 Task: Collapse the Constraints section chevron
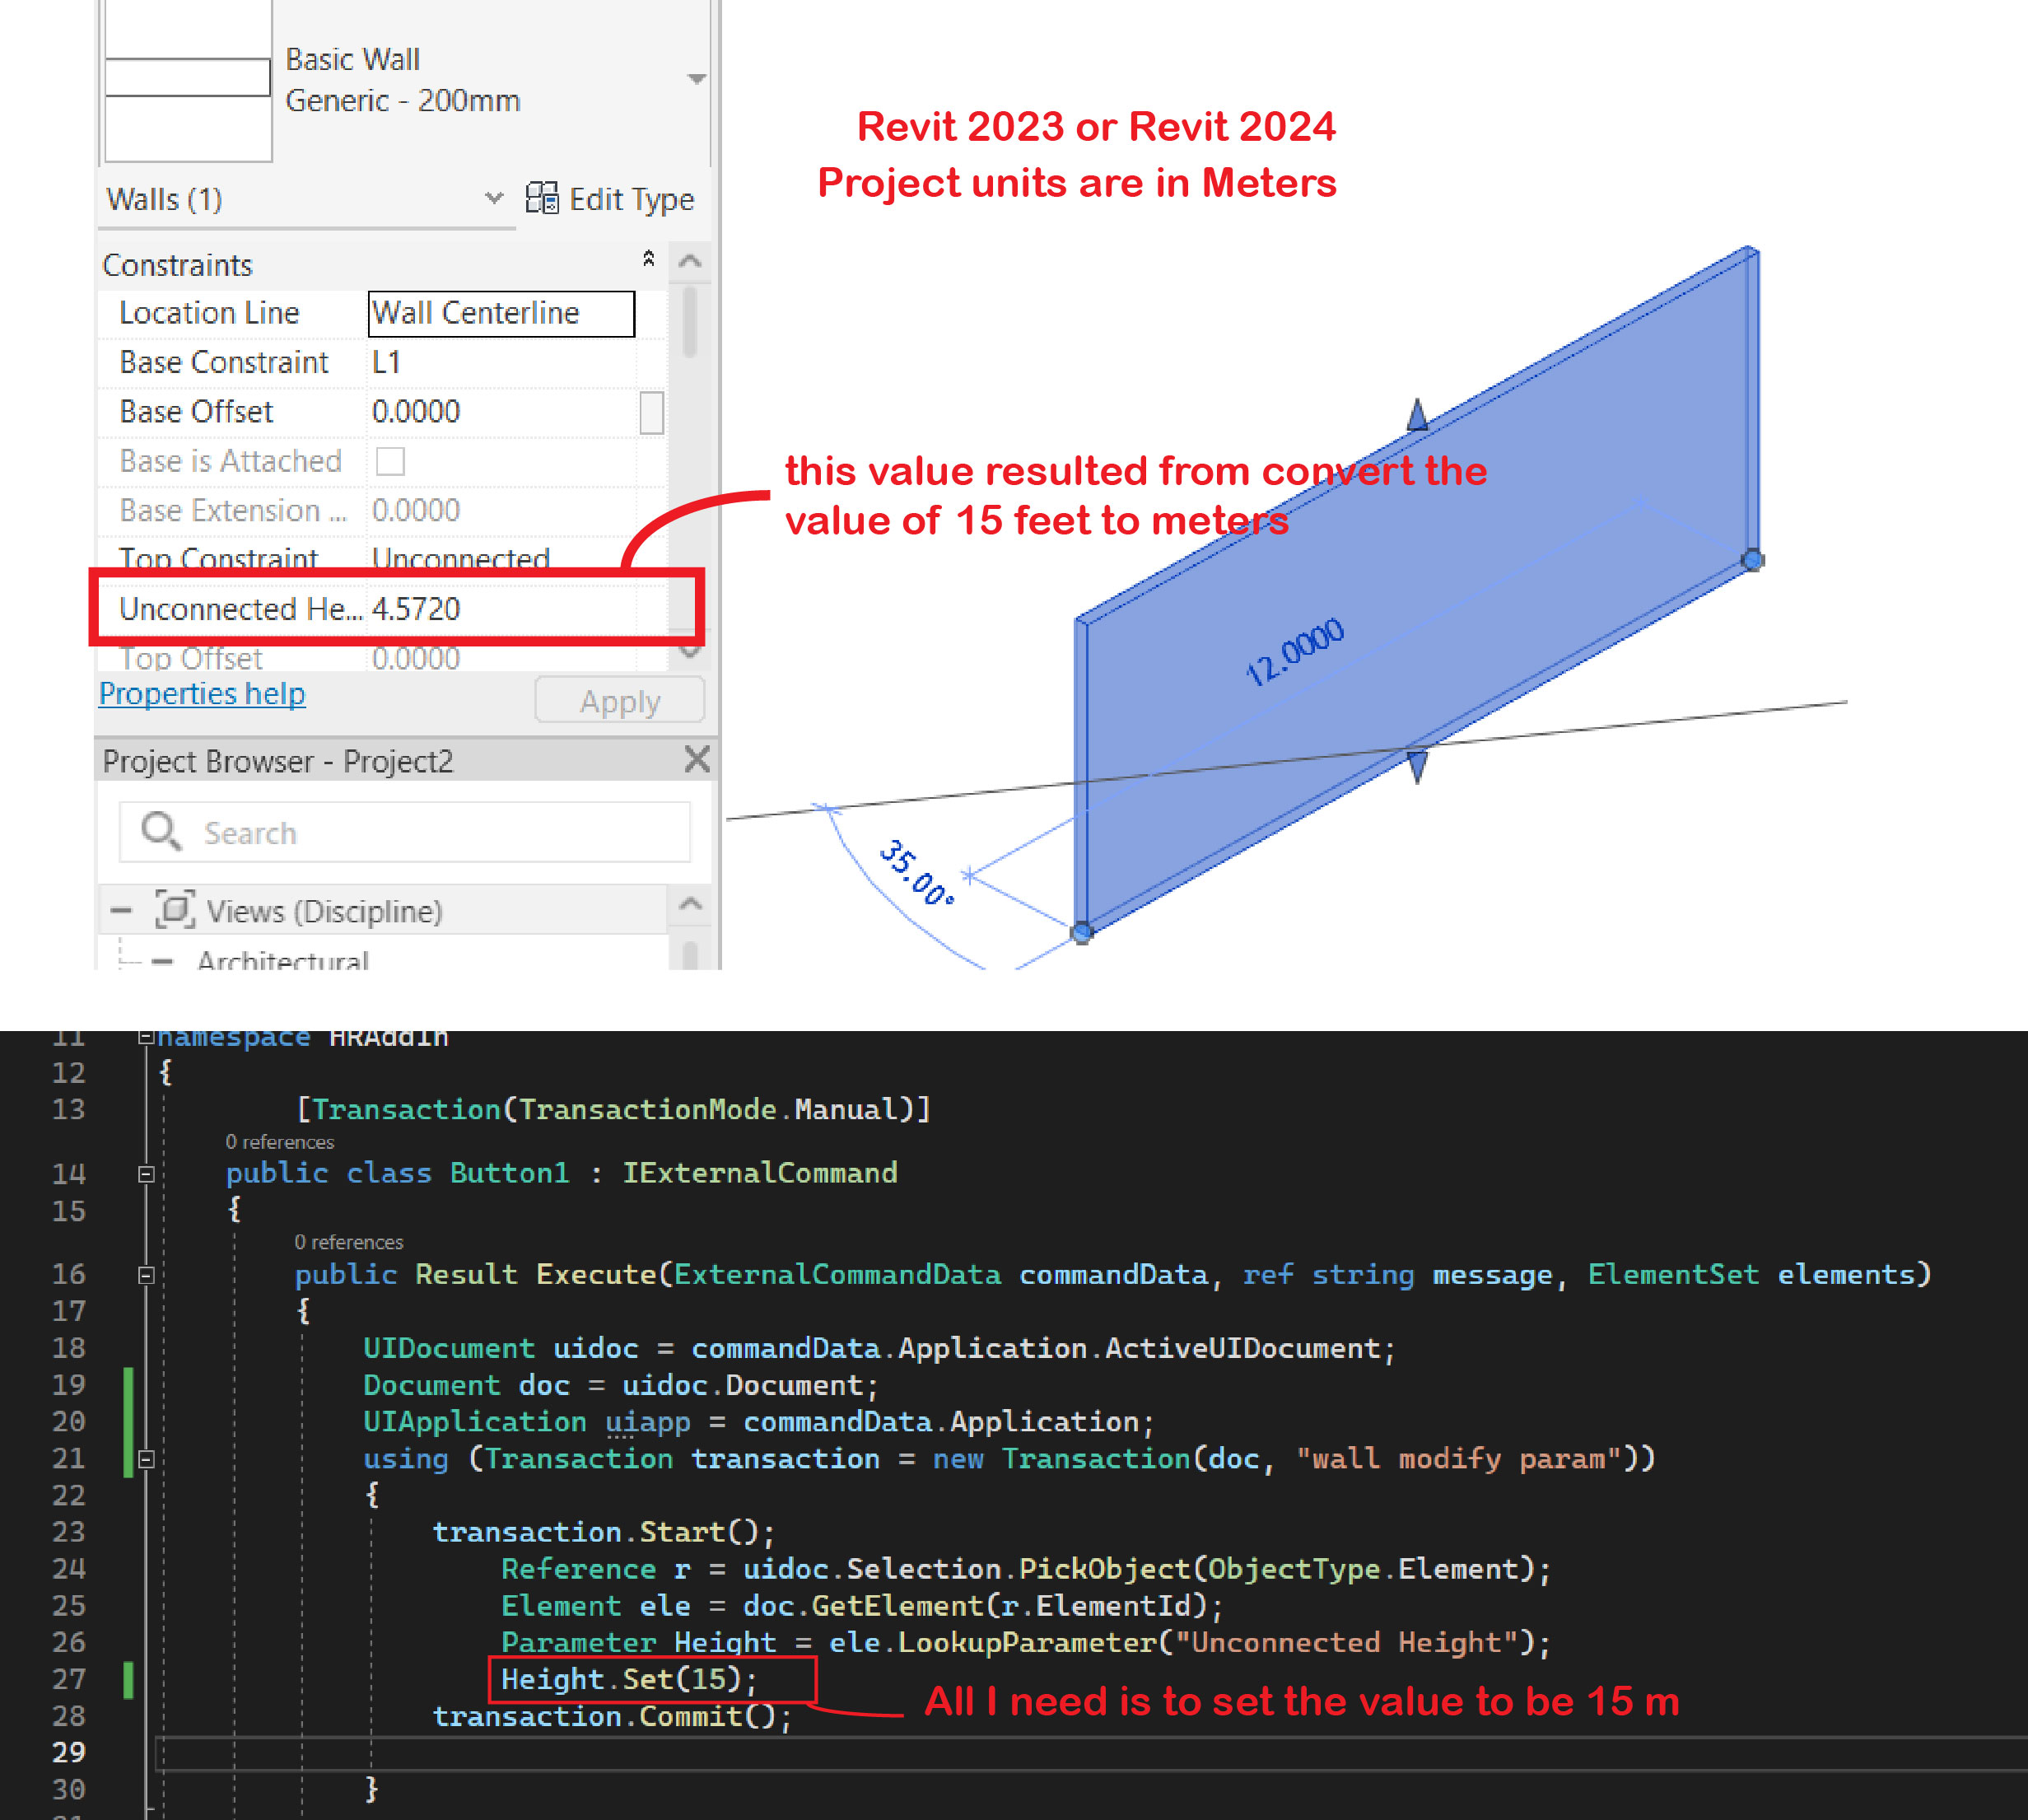click(648, 258)
